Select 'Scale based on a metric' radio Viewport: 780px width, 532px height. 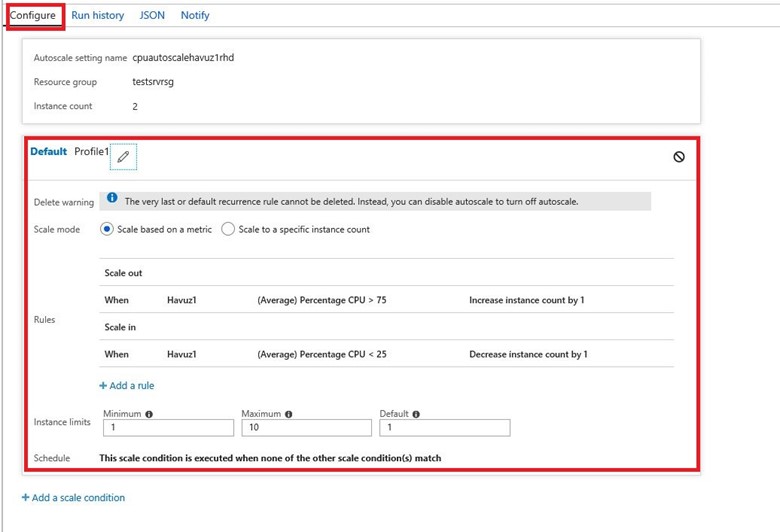point(107,229)
